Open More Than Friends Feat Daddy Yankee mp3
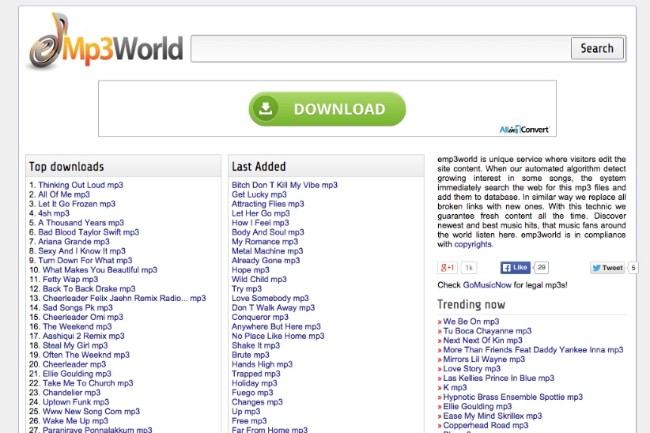Image resolution: width=650 pixels, height=433 pixels. pyautogui.click(x=533, y=350)
